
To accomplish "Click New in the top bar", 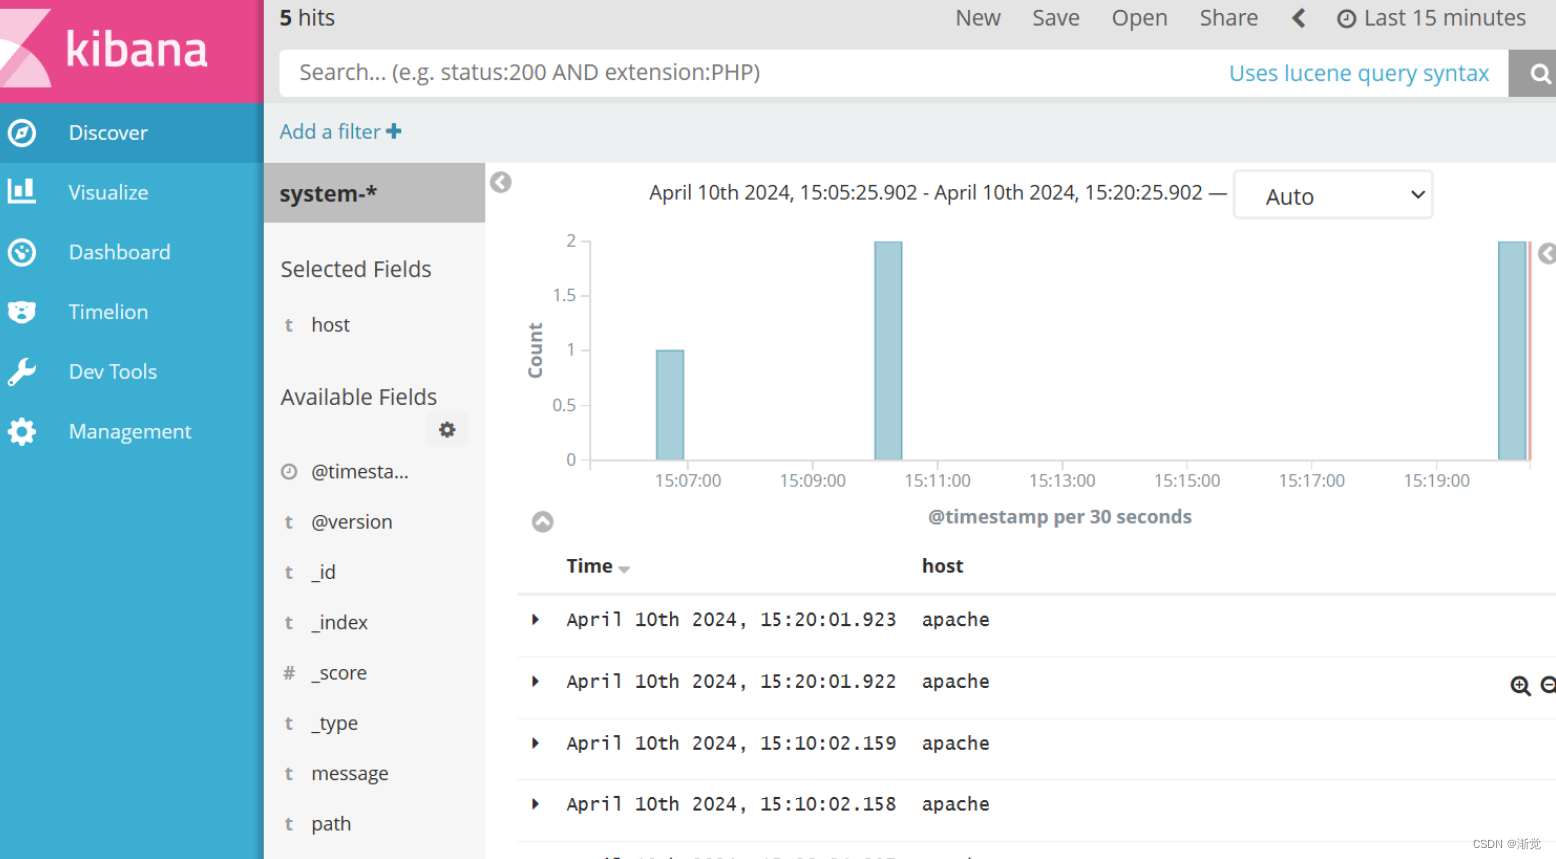I will pos(978,18).
